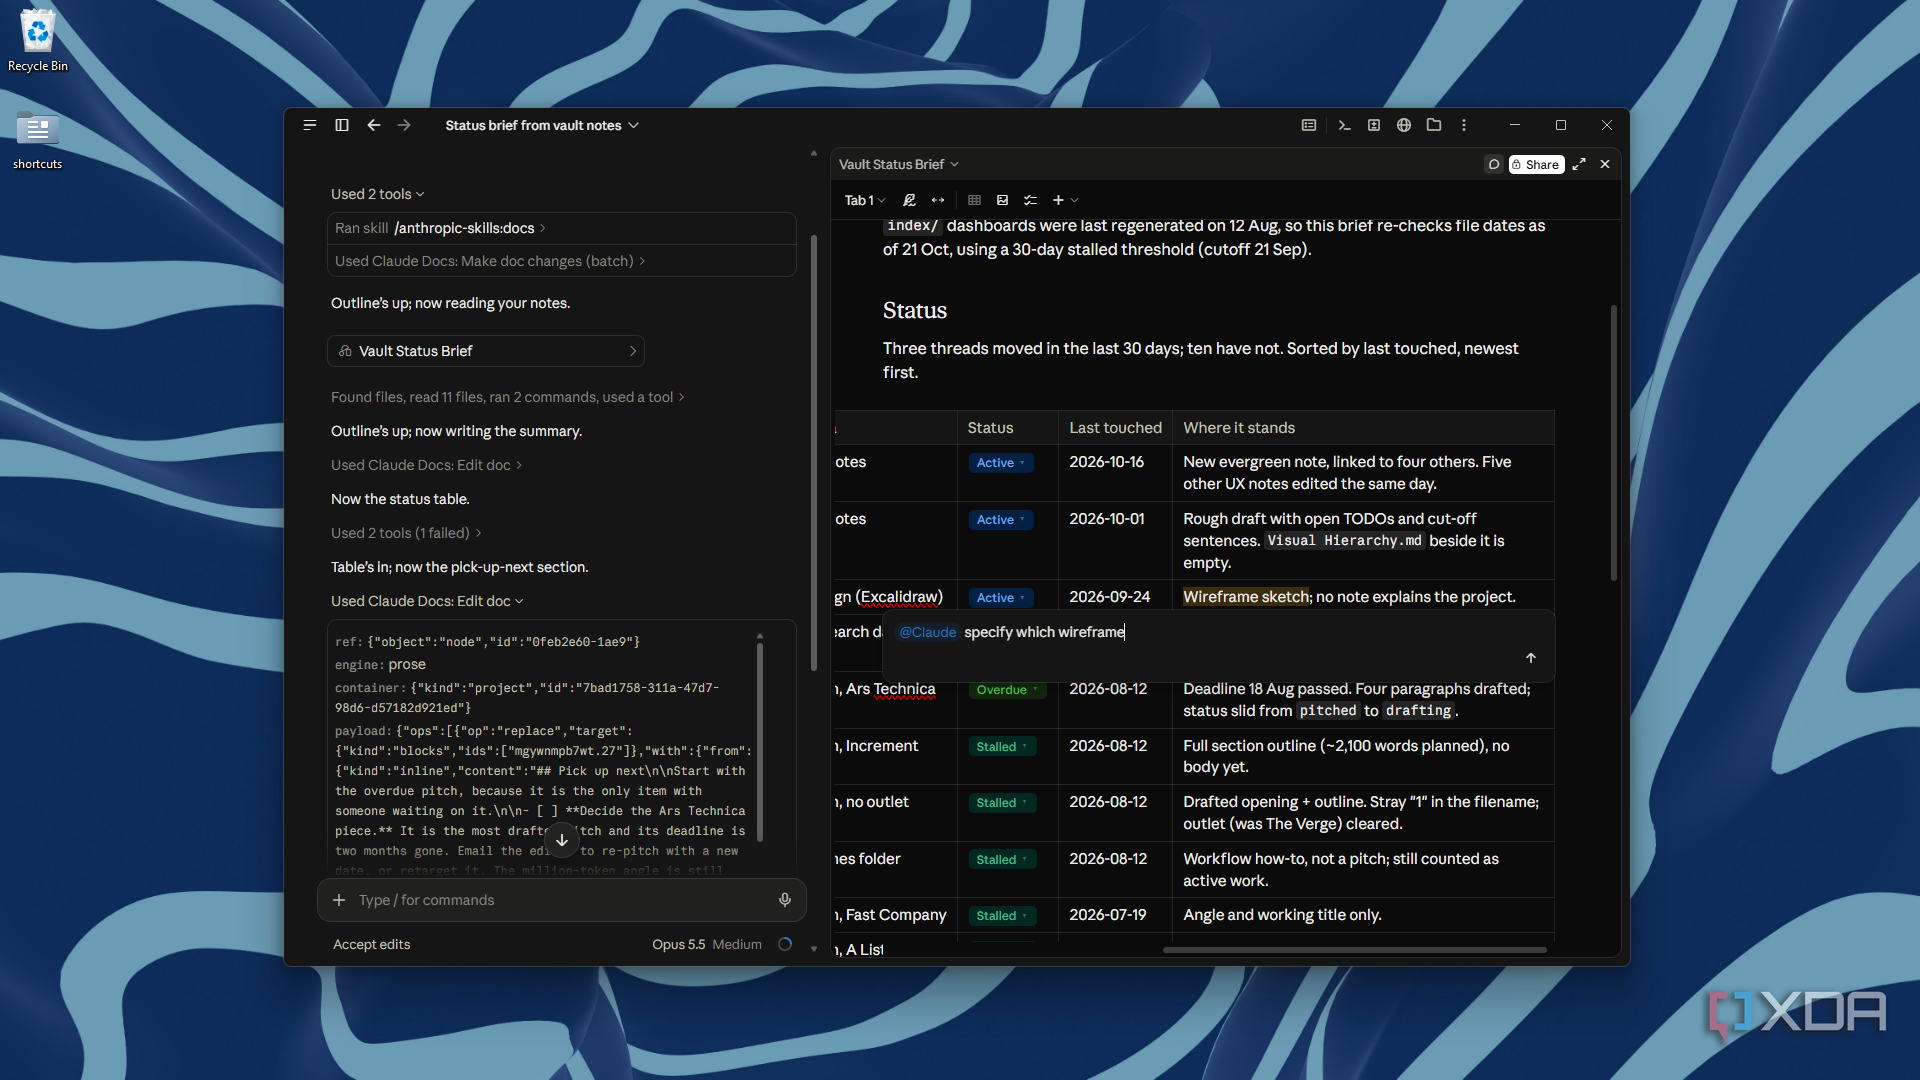The image size is (1920, 1080).
Task: Close the Vault Status Brief panel
Action: click(1605, 164)
